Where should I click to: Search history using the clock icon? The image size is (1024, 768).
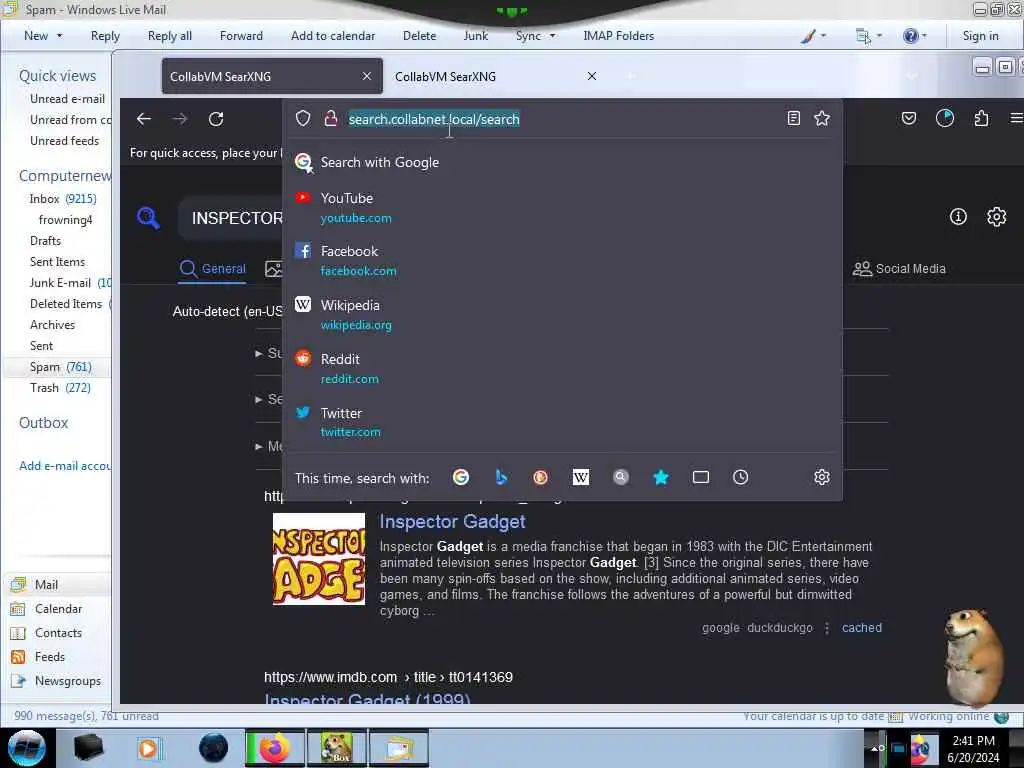click(740, 477)
